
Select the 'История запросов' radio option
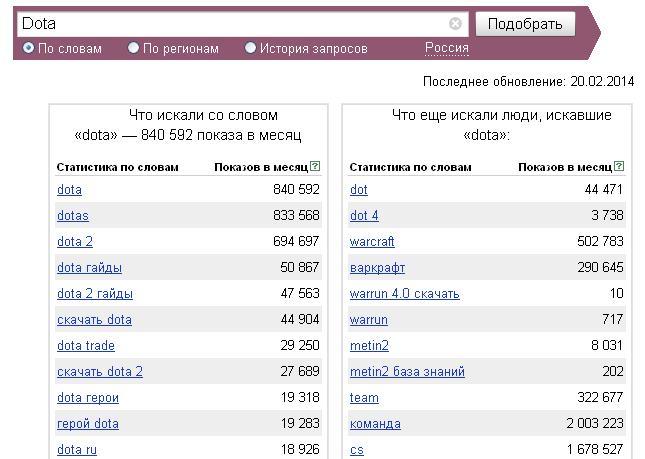pos(251,48)
